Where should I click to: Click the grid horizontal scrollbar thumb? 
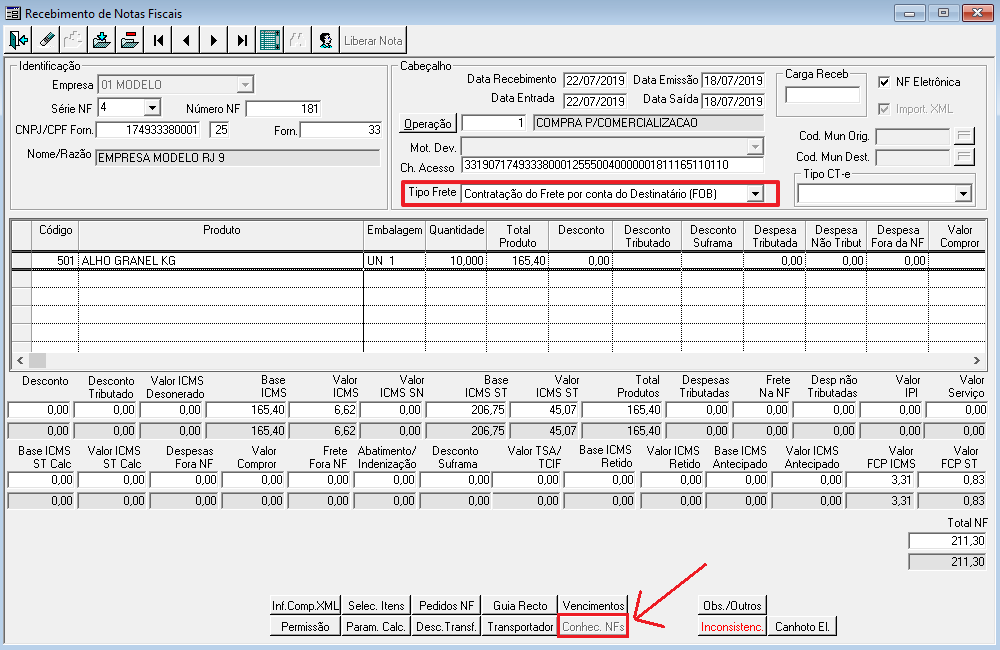click(38, 360)
